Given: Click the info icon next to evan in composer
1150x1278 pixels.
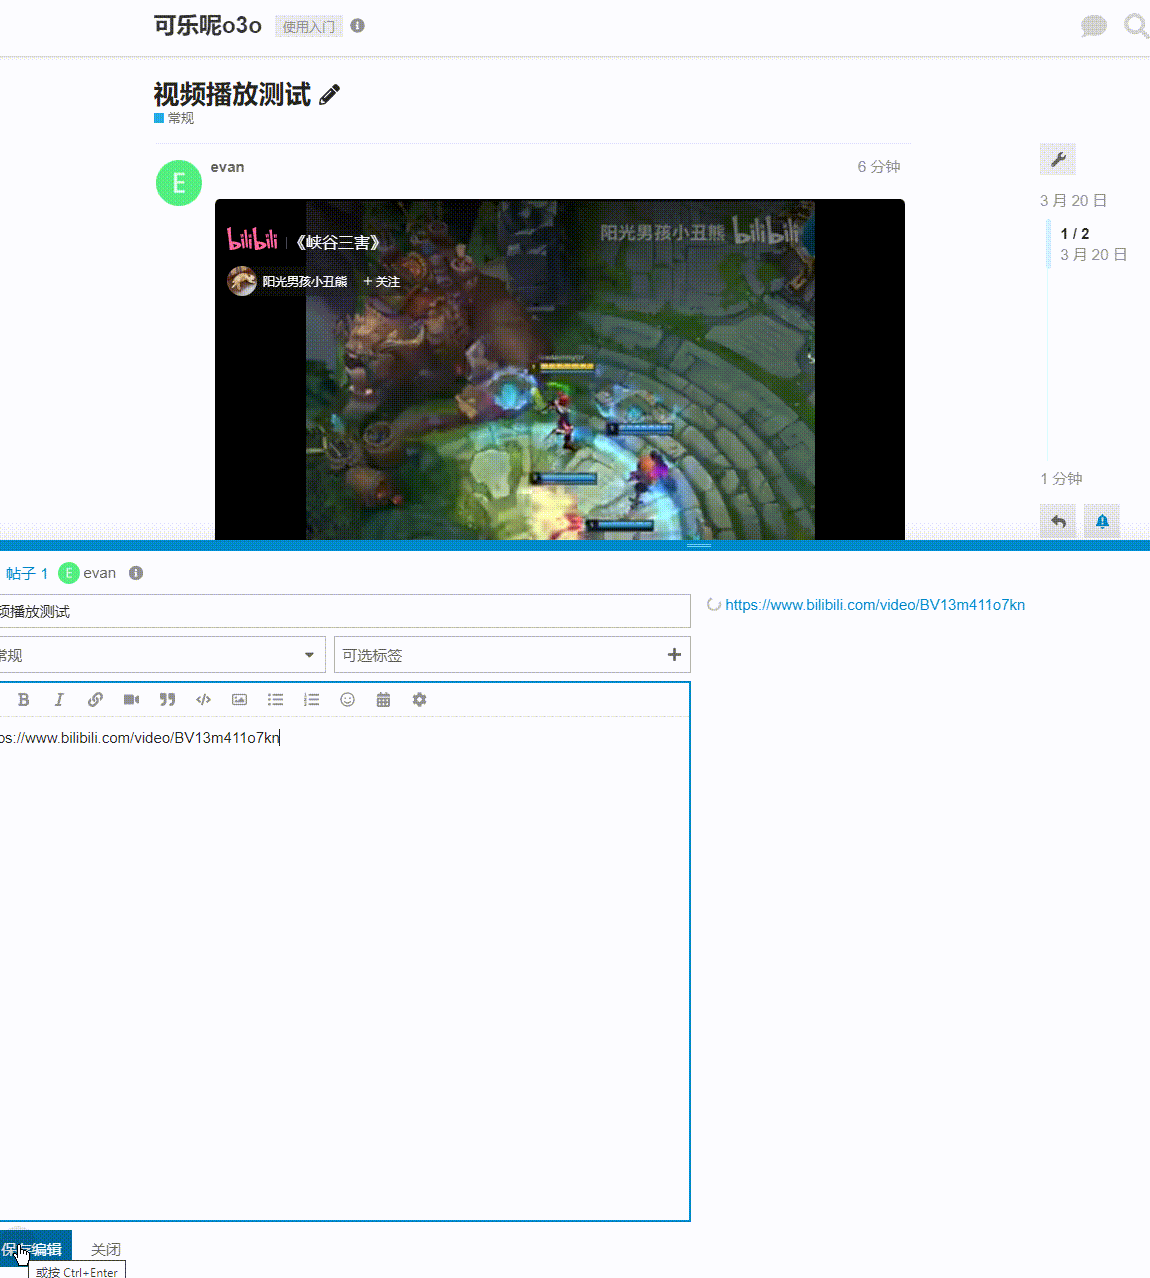Looking at the screenshot, I should pyautogui.click(x=136, y=573).
